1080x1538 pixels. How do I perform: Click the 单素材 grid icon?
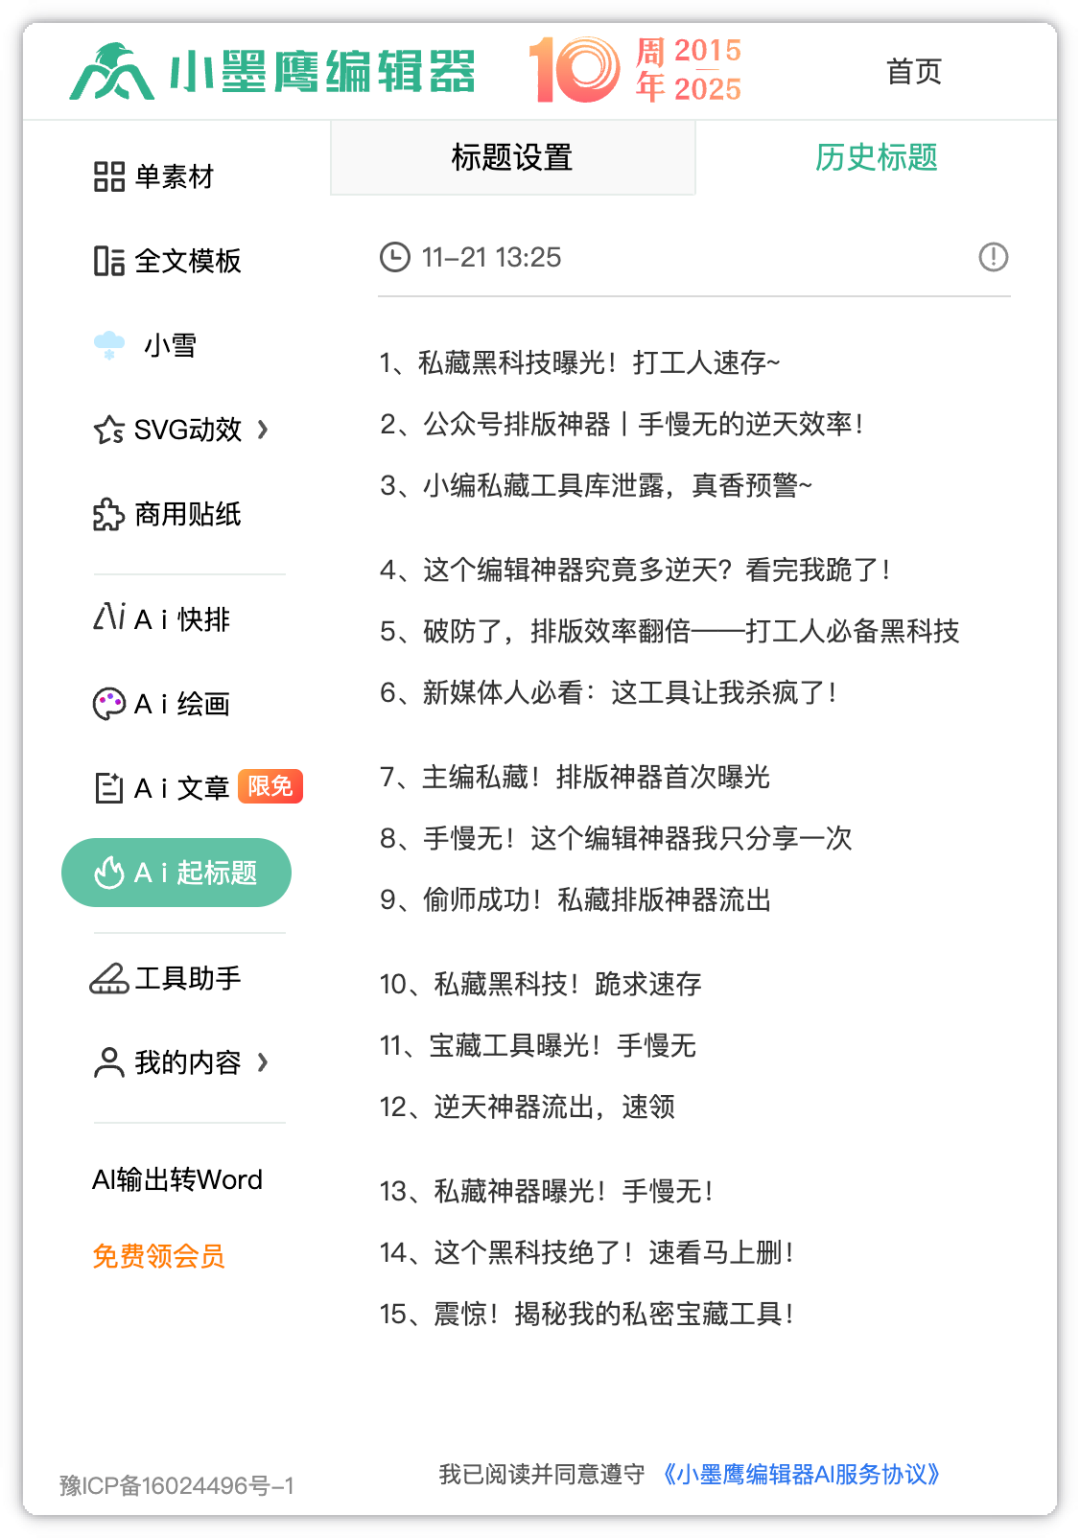tap(109, 177)
